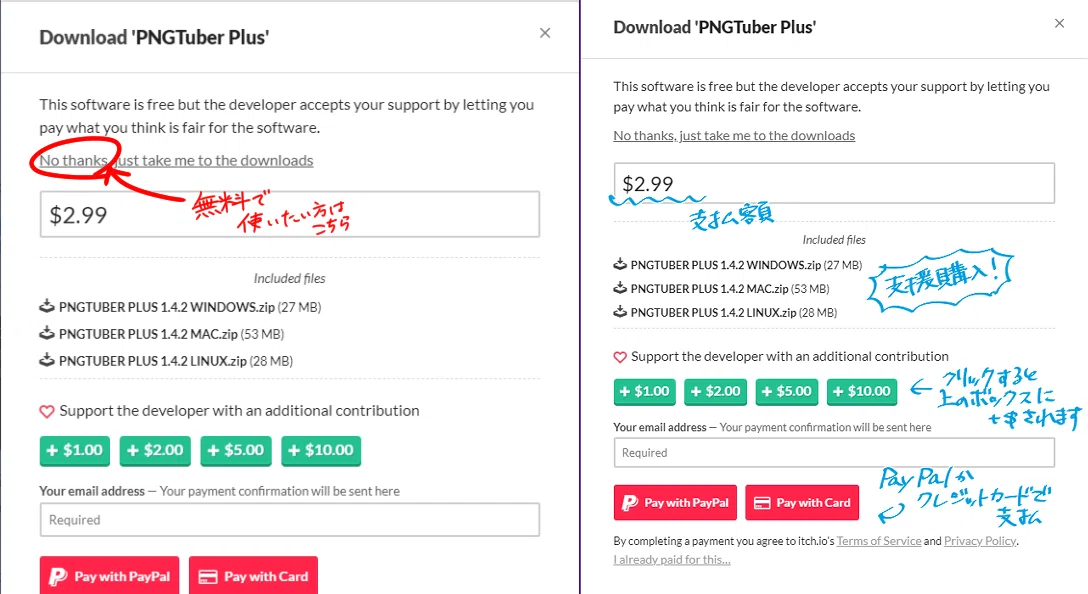This screenshot has width=1088, height=594.
Task: Click the heart icon in the right dialog
Action: coord(620,357)
